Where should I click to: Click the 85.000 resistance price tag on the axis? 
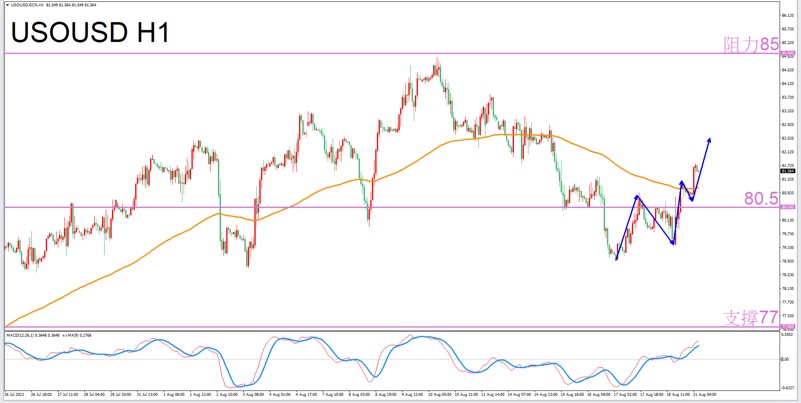[x=786, y=53]
